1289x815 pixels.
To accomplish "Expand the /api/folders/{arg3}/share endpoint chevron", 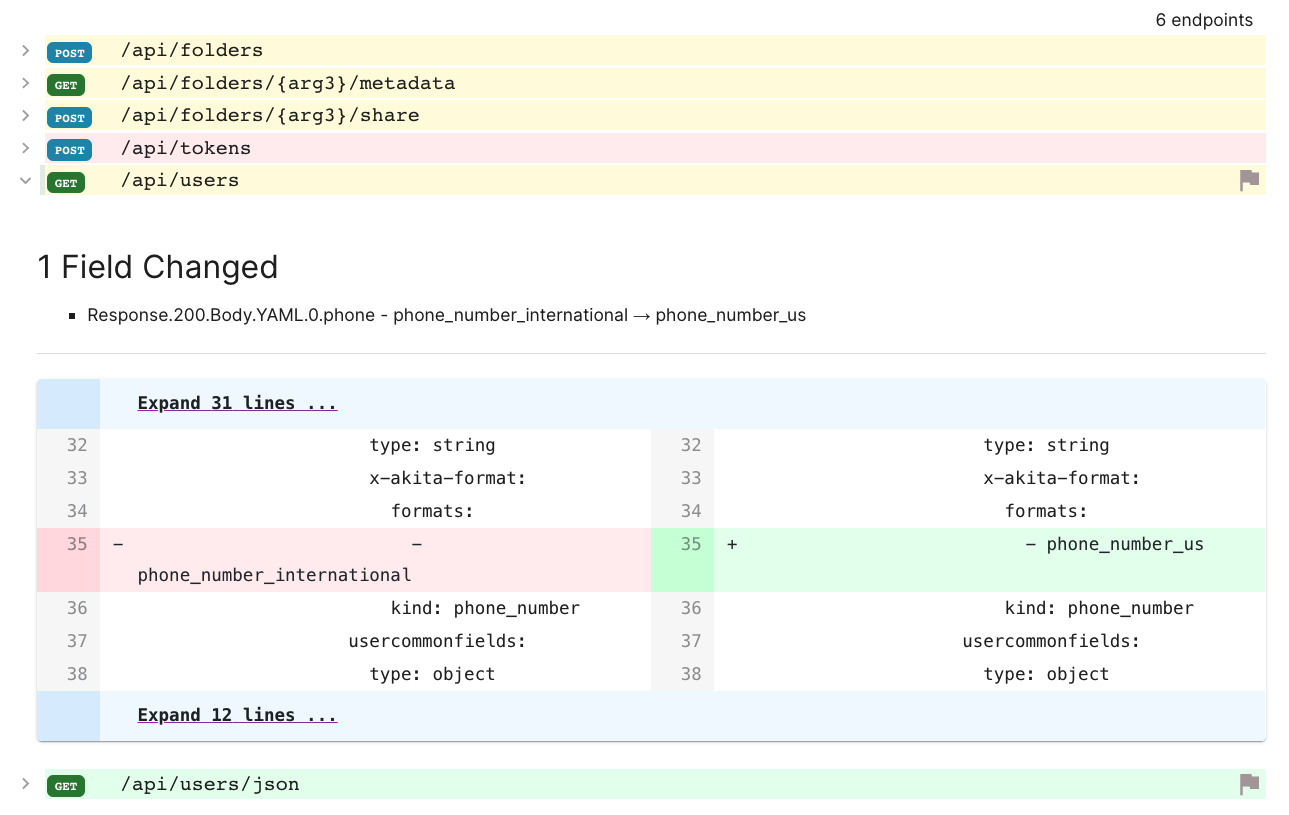I will (x=26, y=115).
